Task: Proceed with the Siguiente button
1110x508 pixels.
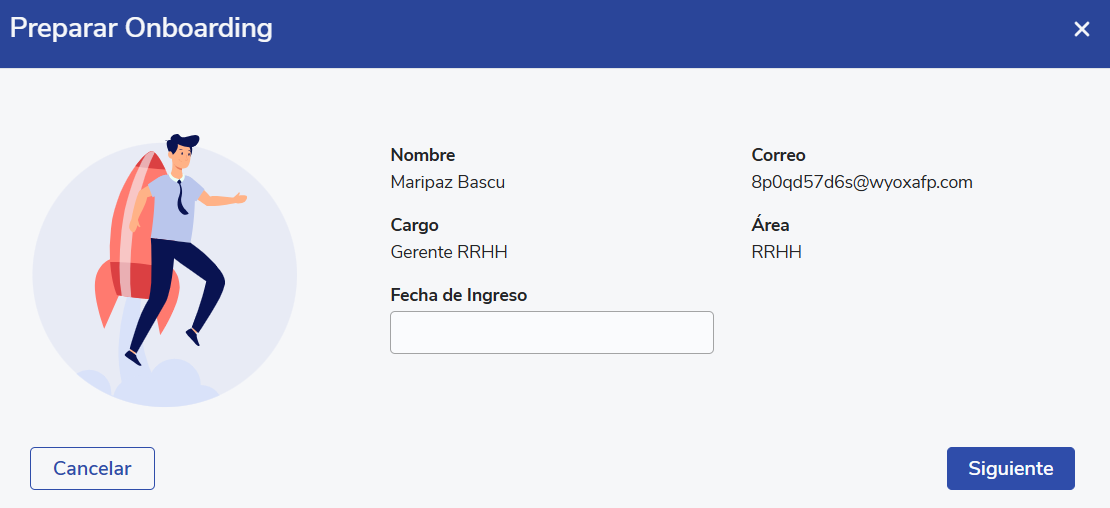Action: point(1010,468)
